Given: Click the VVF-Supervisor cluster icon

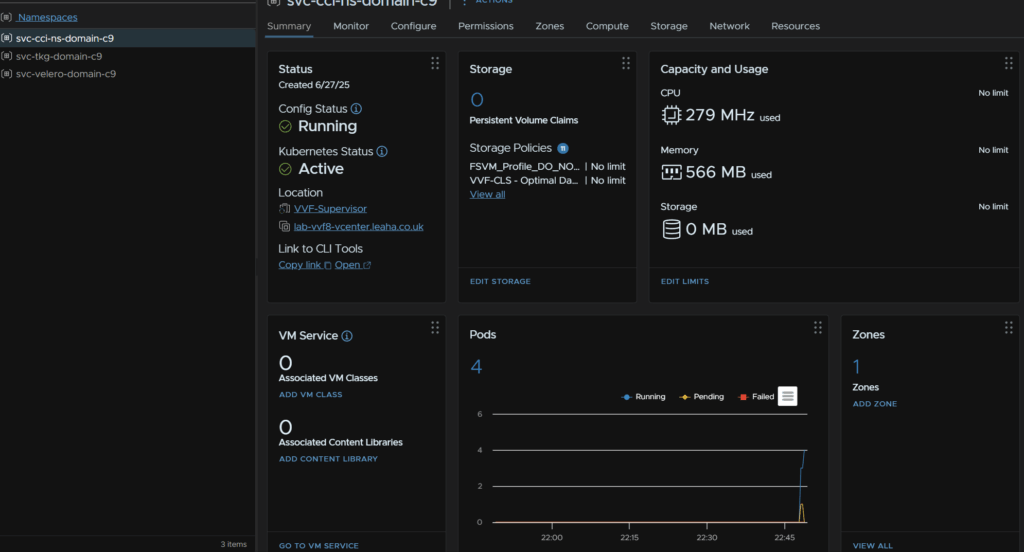Looking at the screenshot, I should point(284,208).
